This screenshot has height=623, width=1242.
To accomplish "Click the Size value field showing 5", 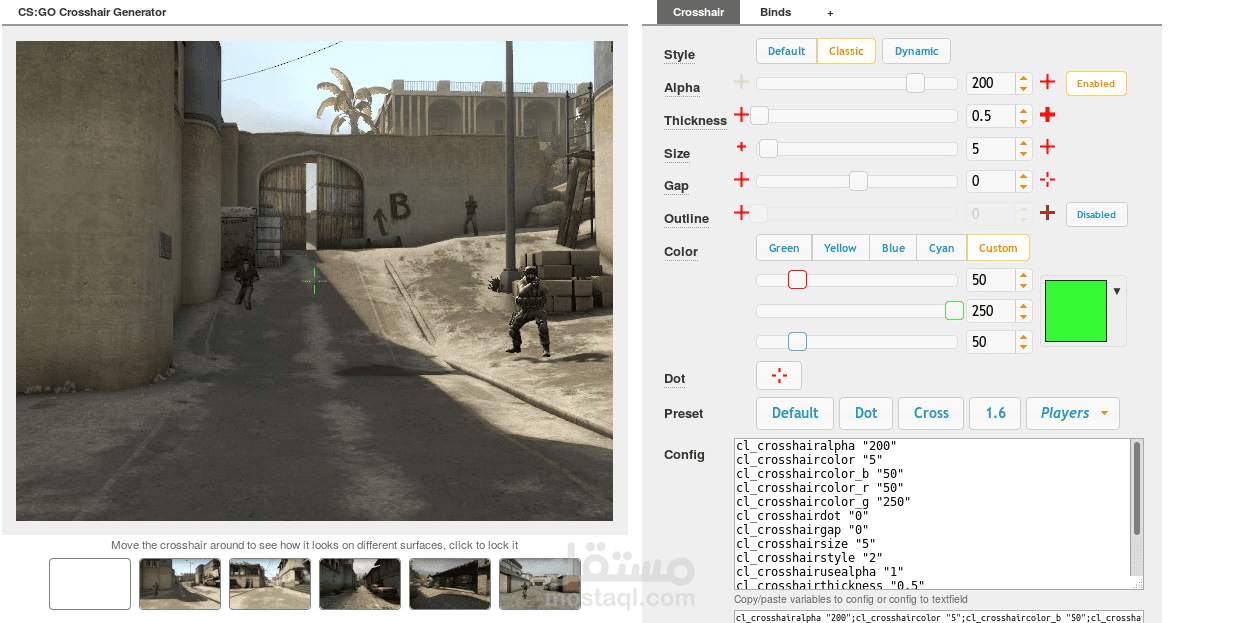I will [x=991, y=149].
